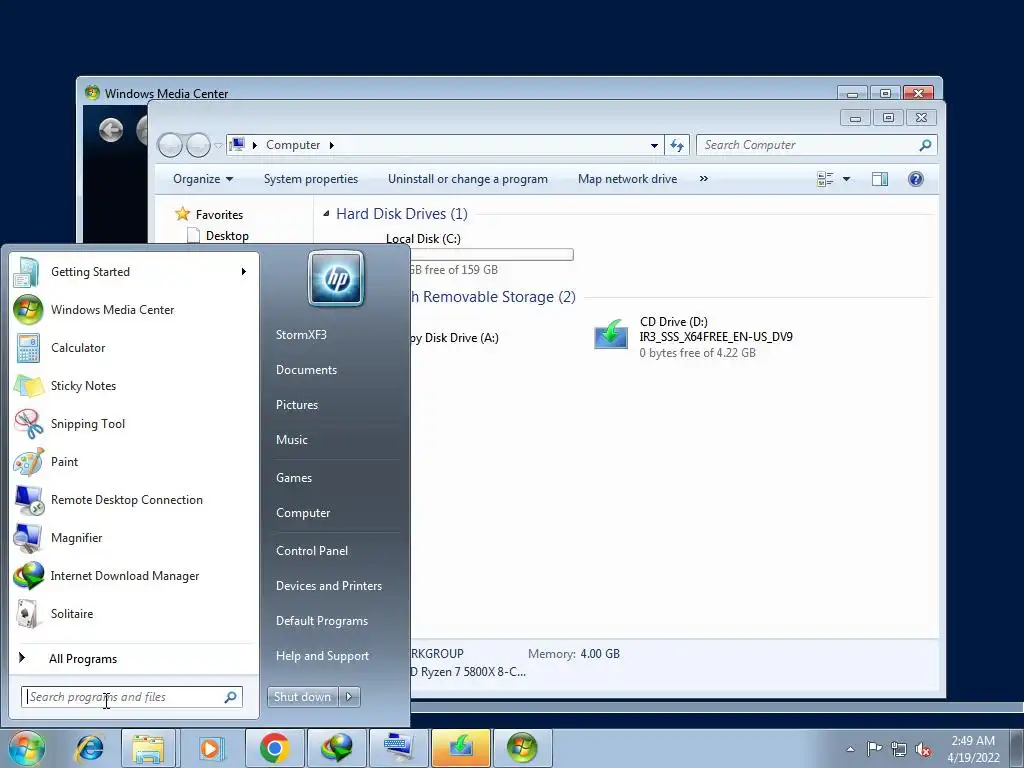This screenshot has width=1024, height=768.
Task: Click the HP user account picture
Action: coord(336,279)
